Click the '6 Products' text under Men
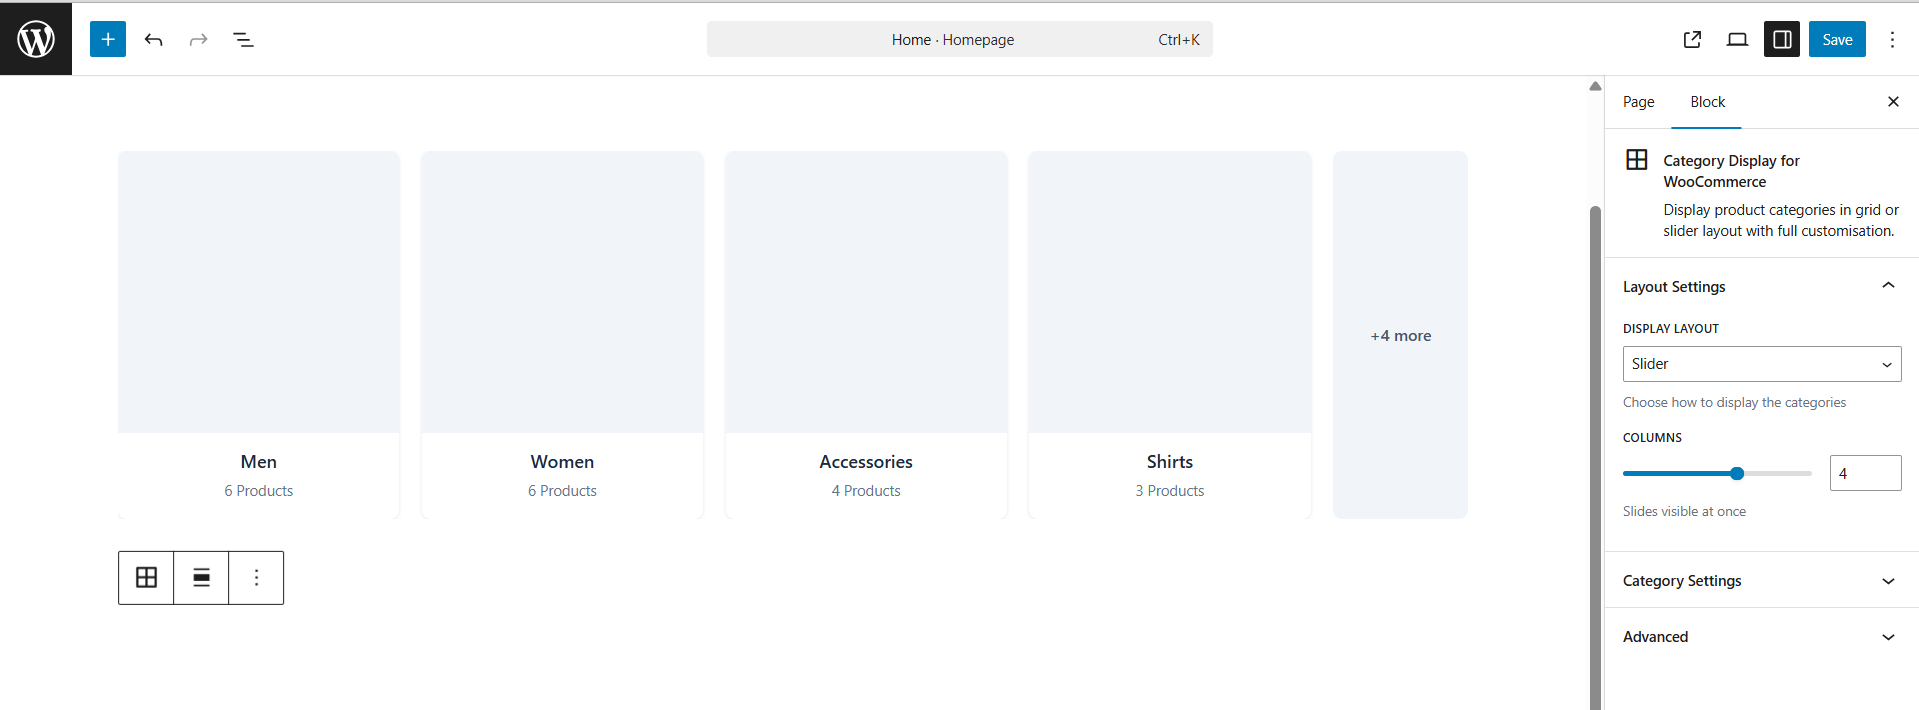The height and width of the screenshot is (710, 1919). [259, 491]
